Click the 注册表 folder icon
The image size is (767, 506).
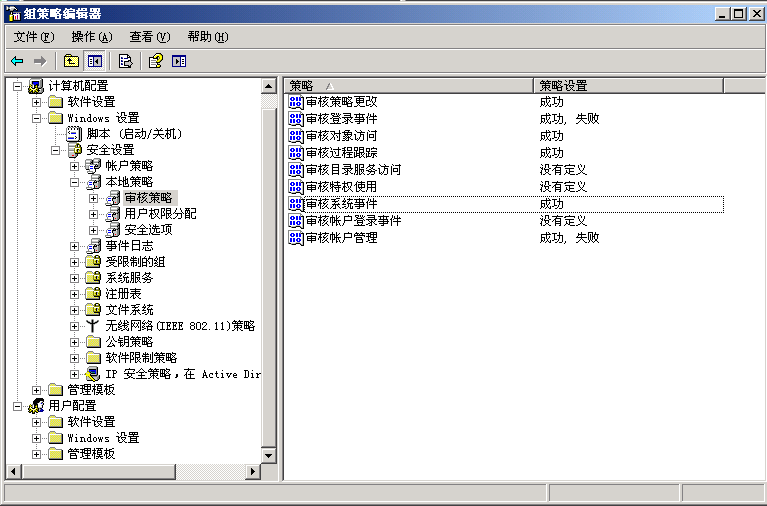[93, 294]
